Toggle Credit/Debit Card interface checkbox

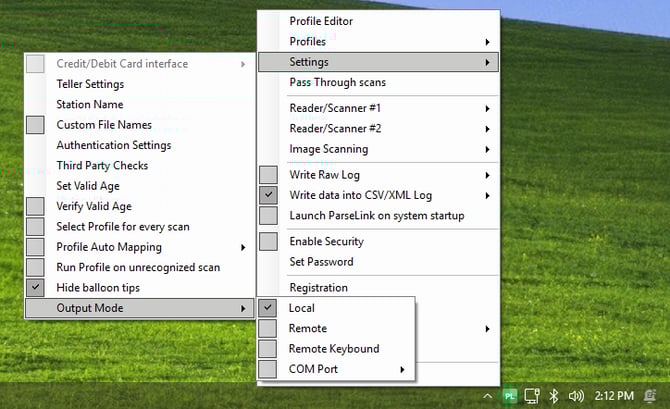tap(35, 64)
